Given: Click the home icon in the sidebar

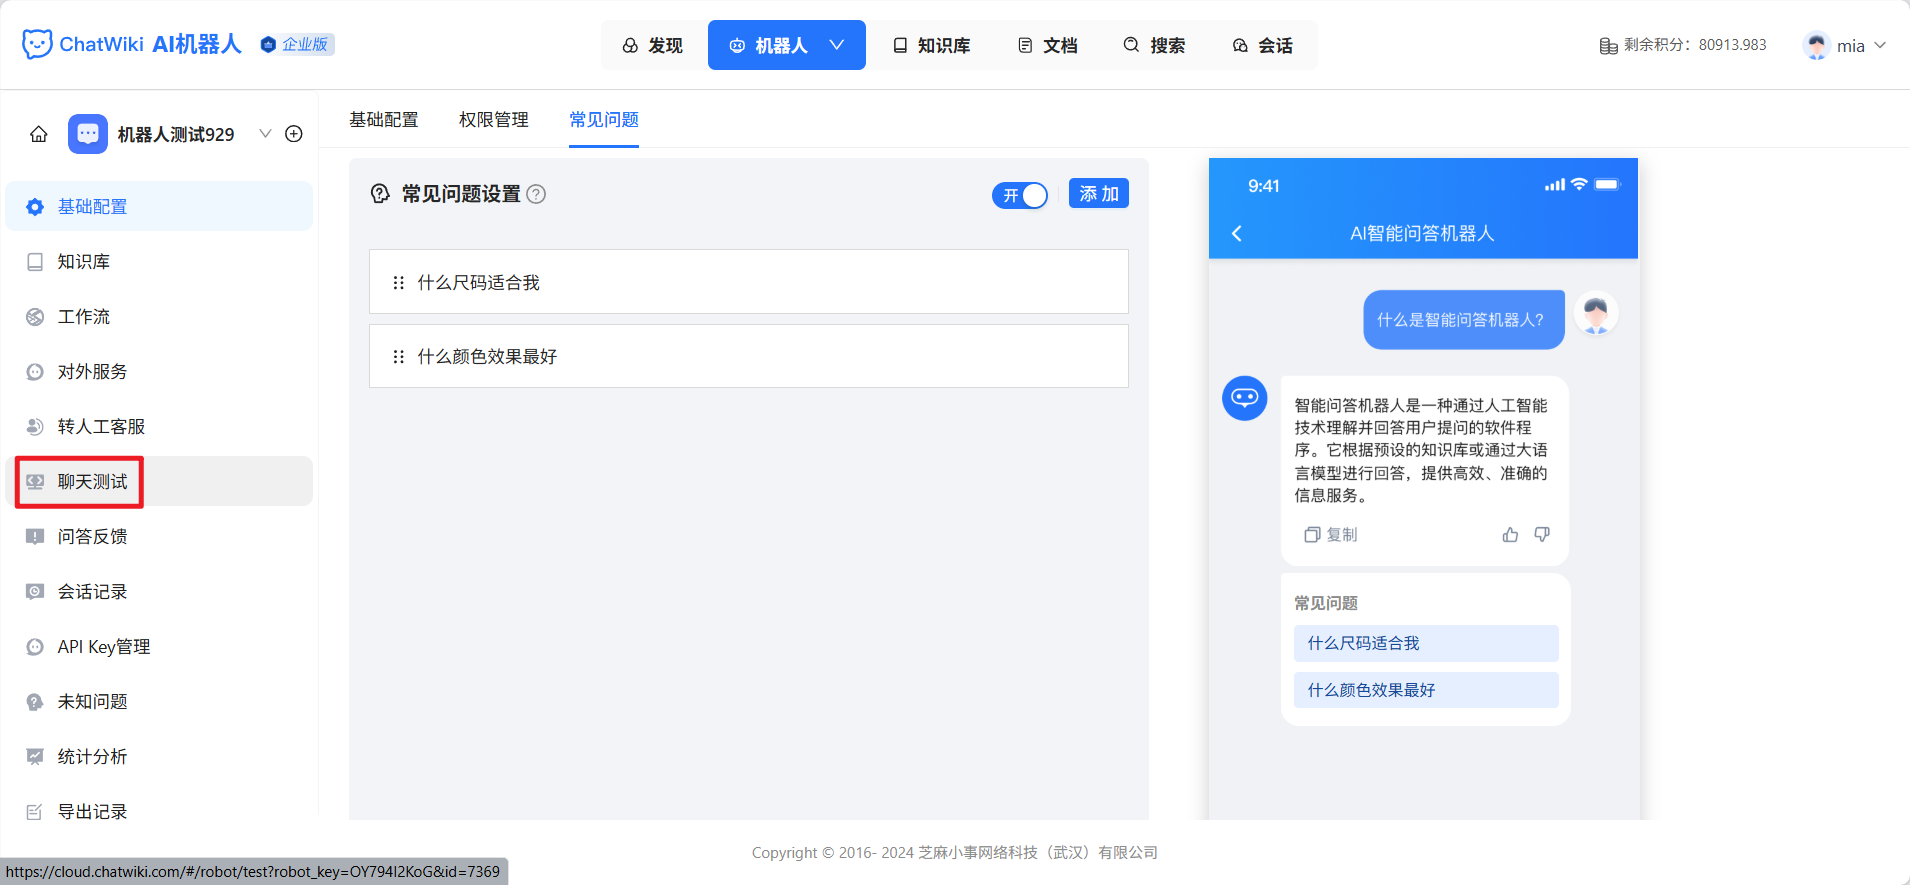Looking at the screenshot, I should tap(39, 134).
